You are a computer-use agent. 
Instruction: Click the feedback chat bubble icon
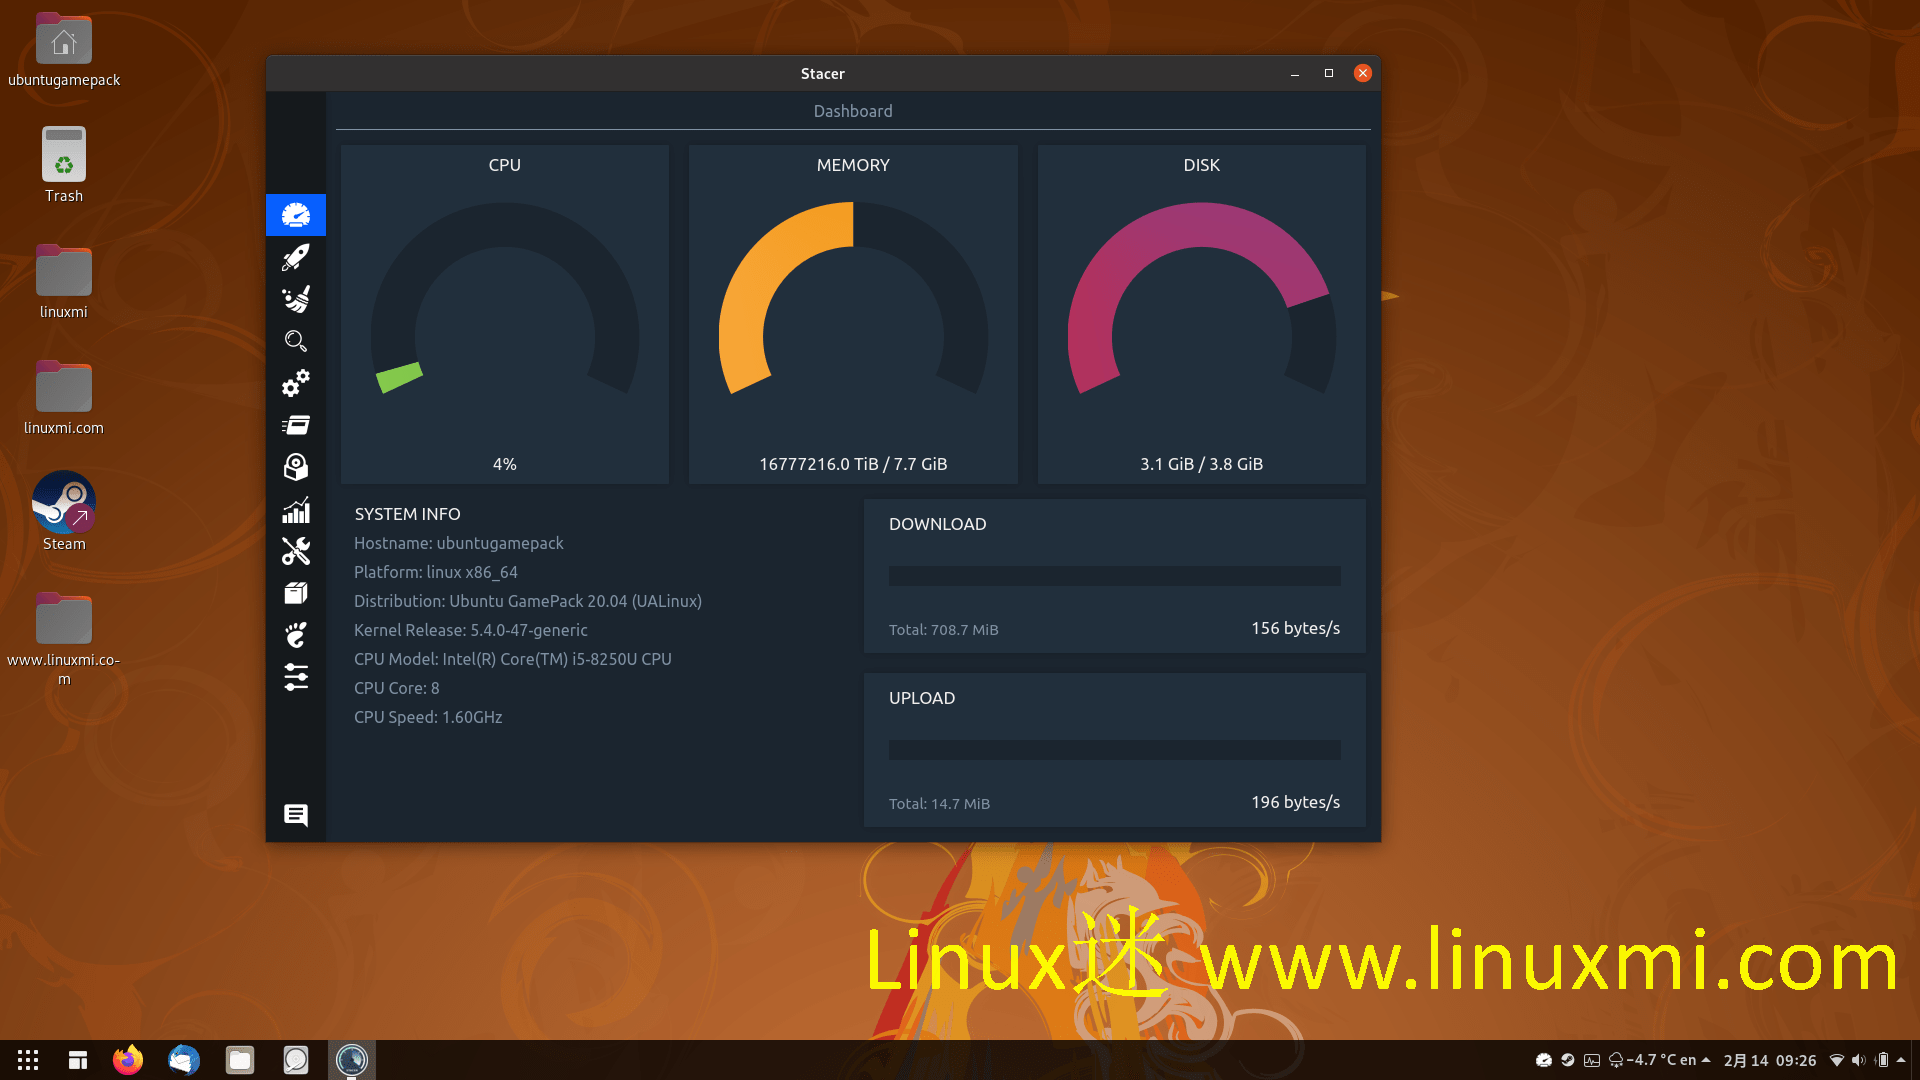pyautogui.click(x=296, y=815)
